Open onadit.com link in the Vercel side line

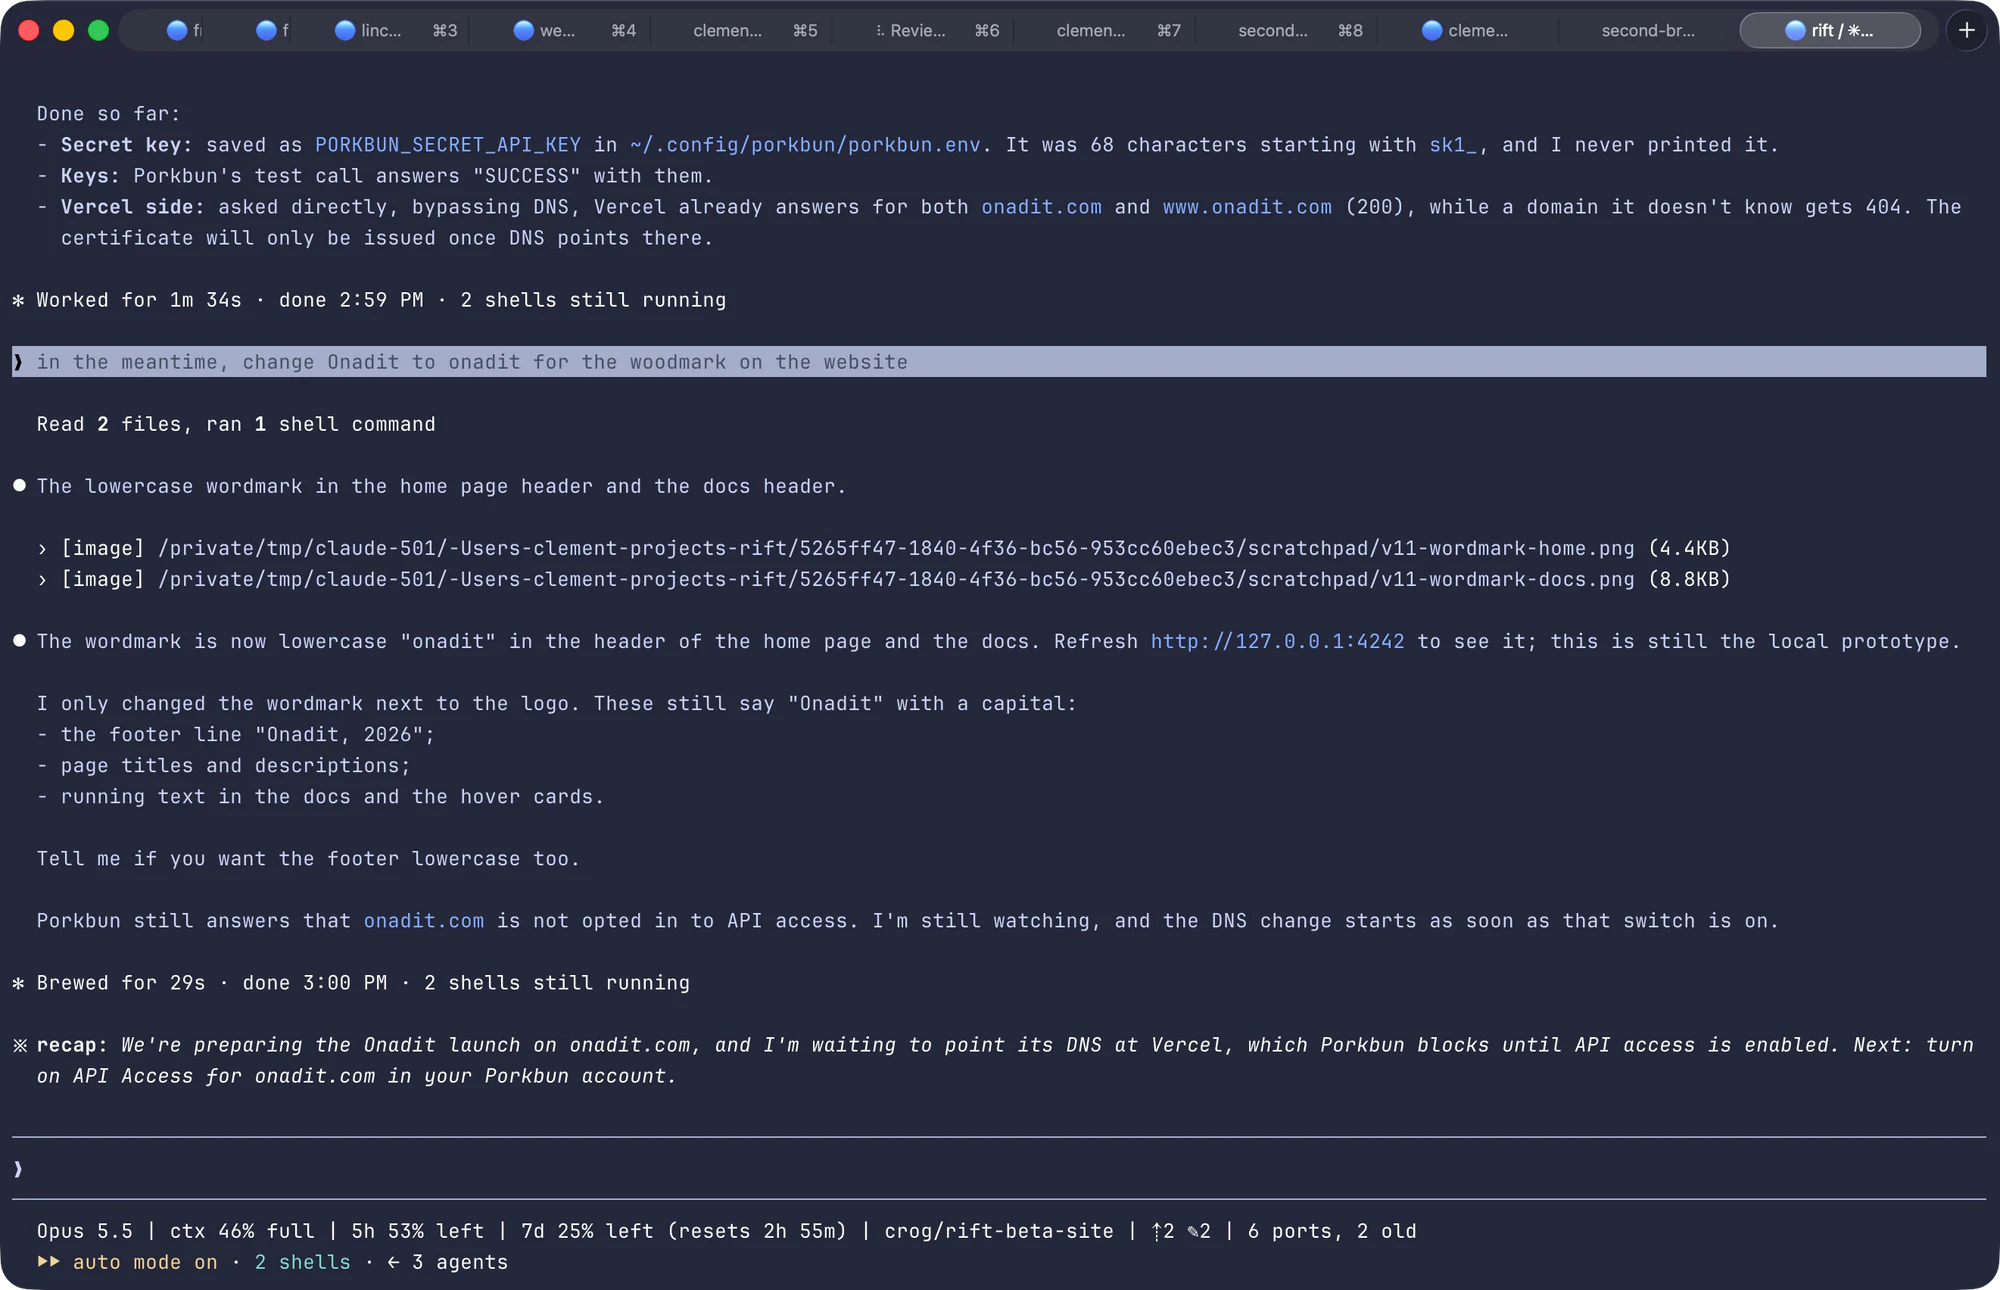(1041, 207)
